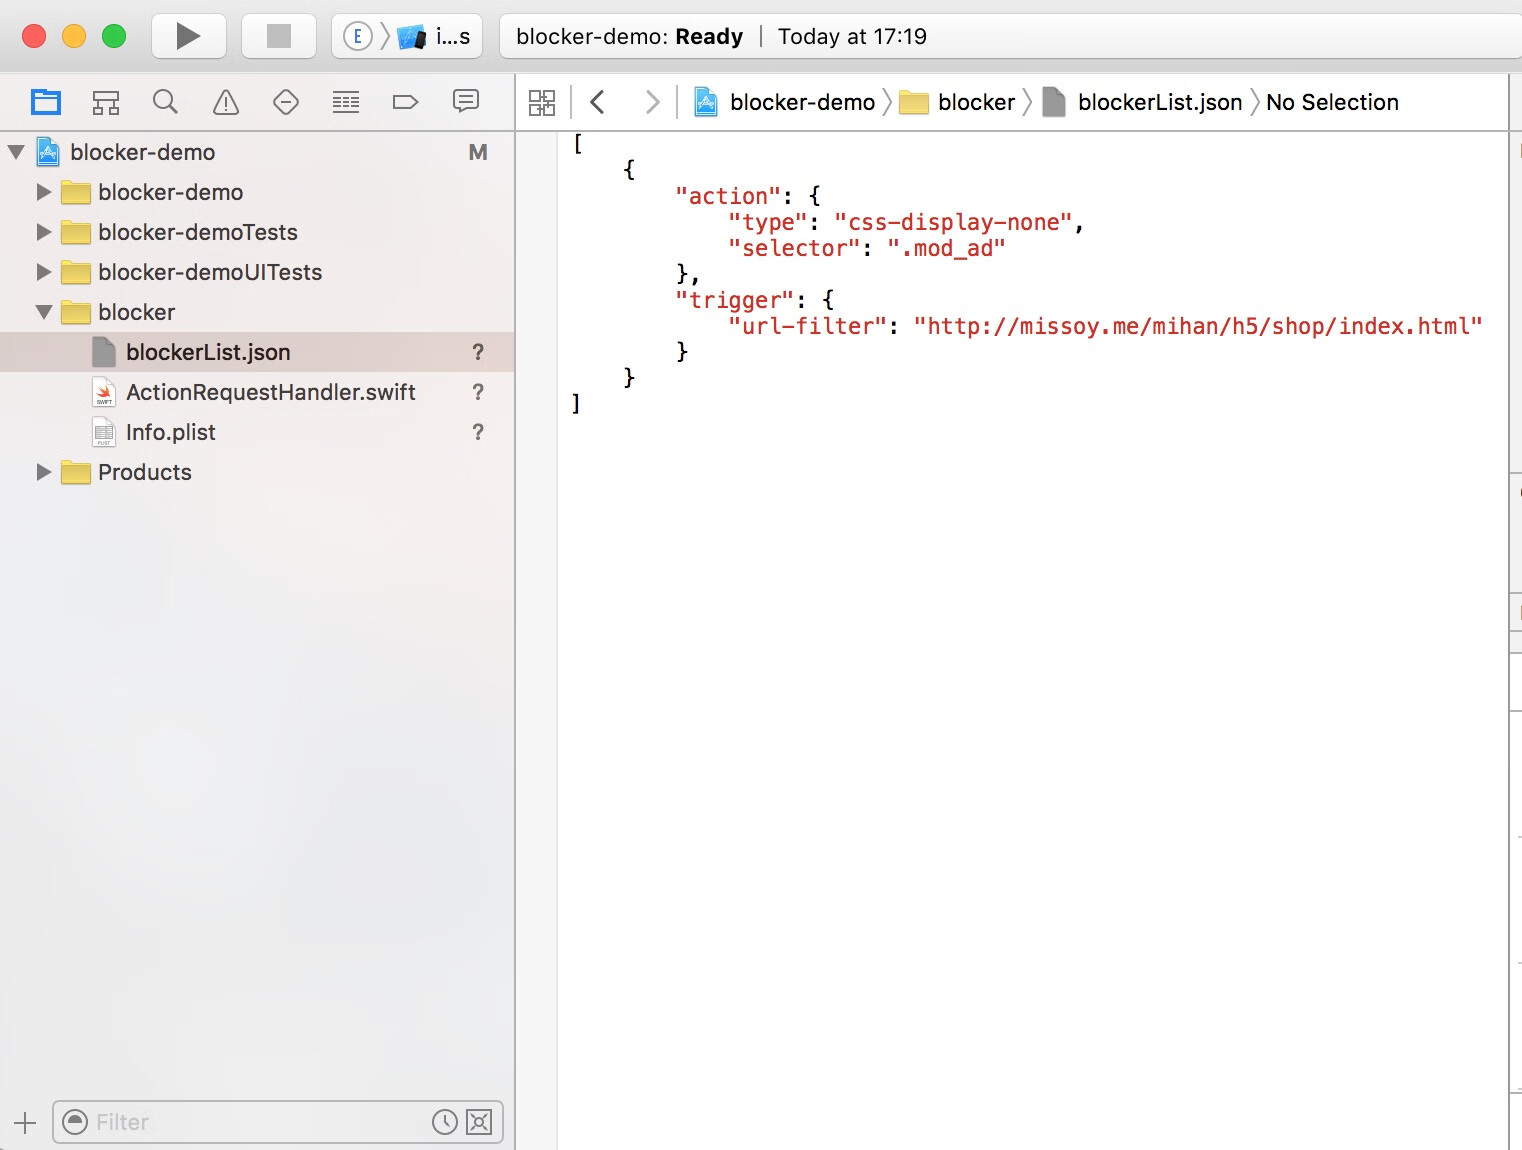Go back in editor history
The height and width of the screenshot is (1150, 1522).
598,102
